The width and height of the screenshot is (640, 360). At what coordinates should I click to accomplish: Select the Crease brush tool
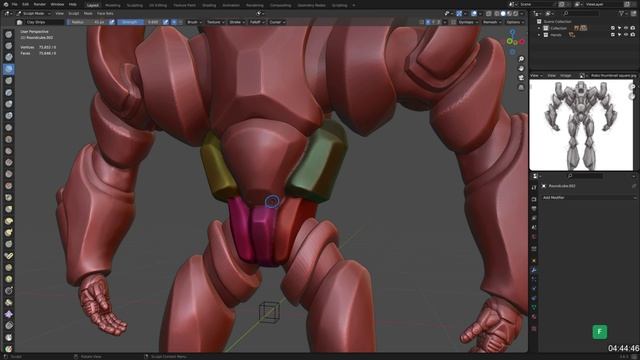pos(9,127)
